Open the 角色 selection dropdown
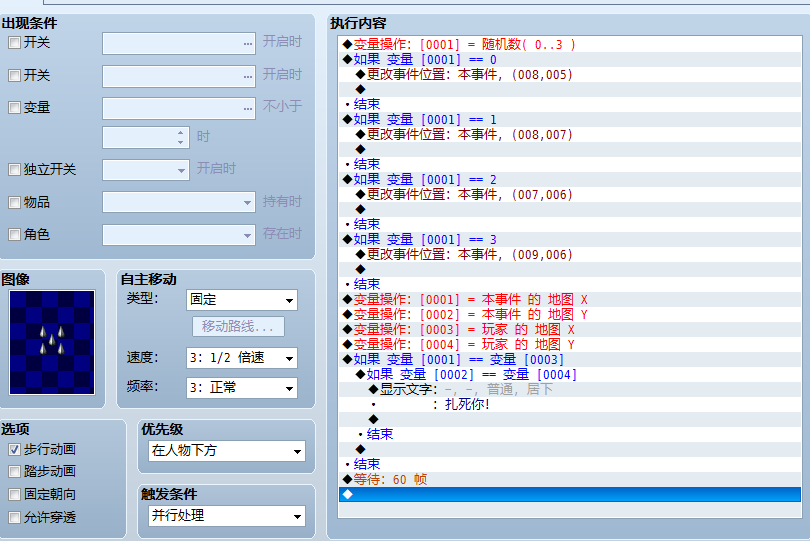 tap(179, 235)
